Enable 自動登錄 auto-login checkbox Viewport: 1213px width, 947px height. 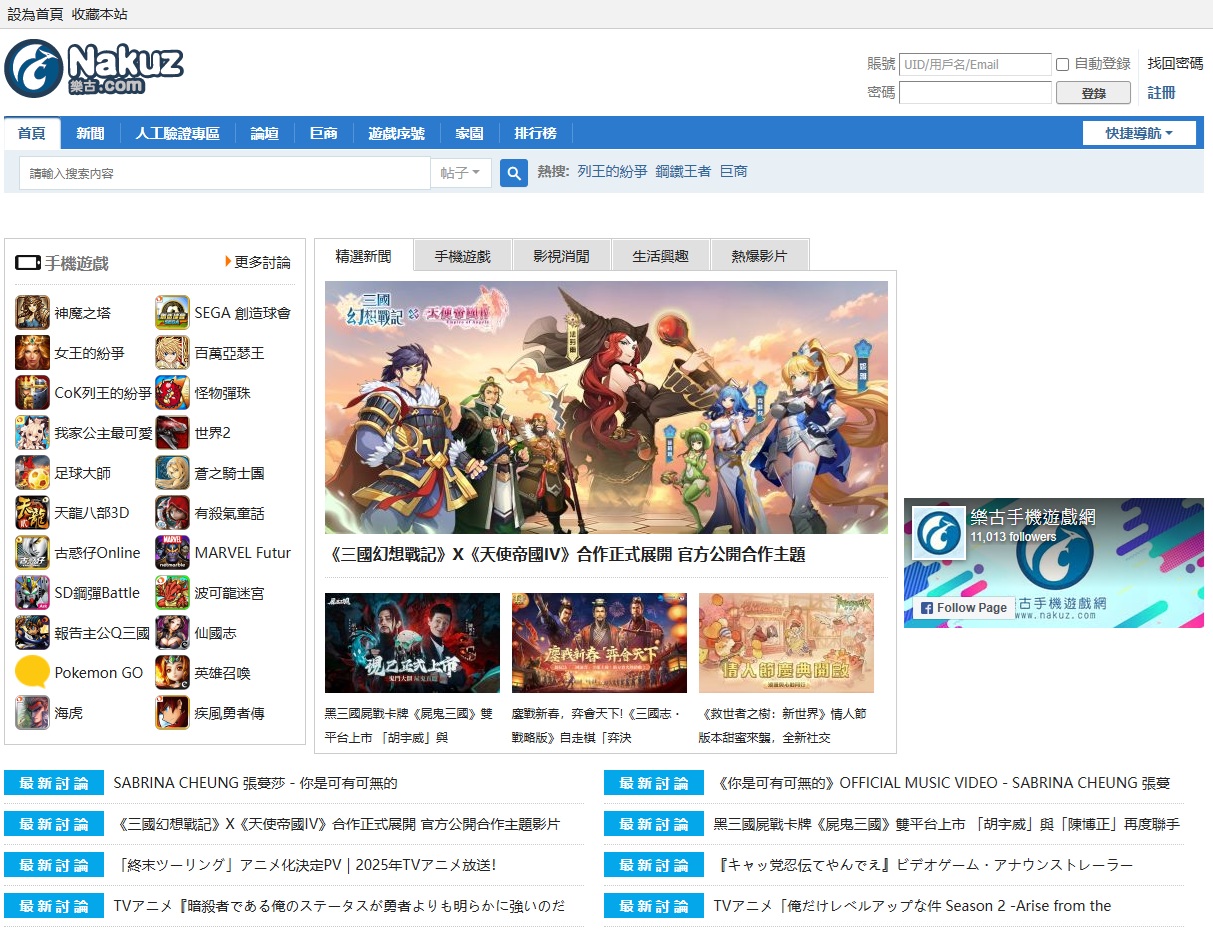(x=1062, y=64)
